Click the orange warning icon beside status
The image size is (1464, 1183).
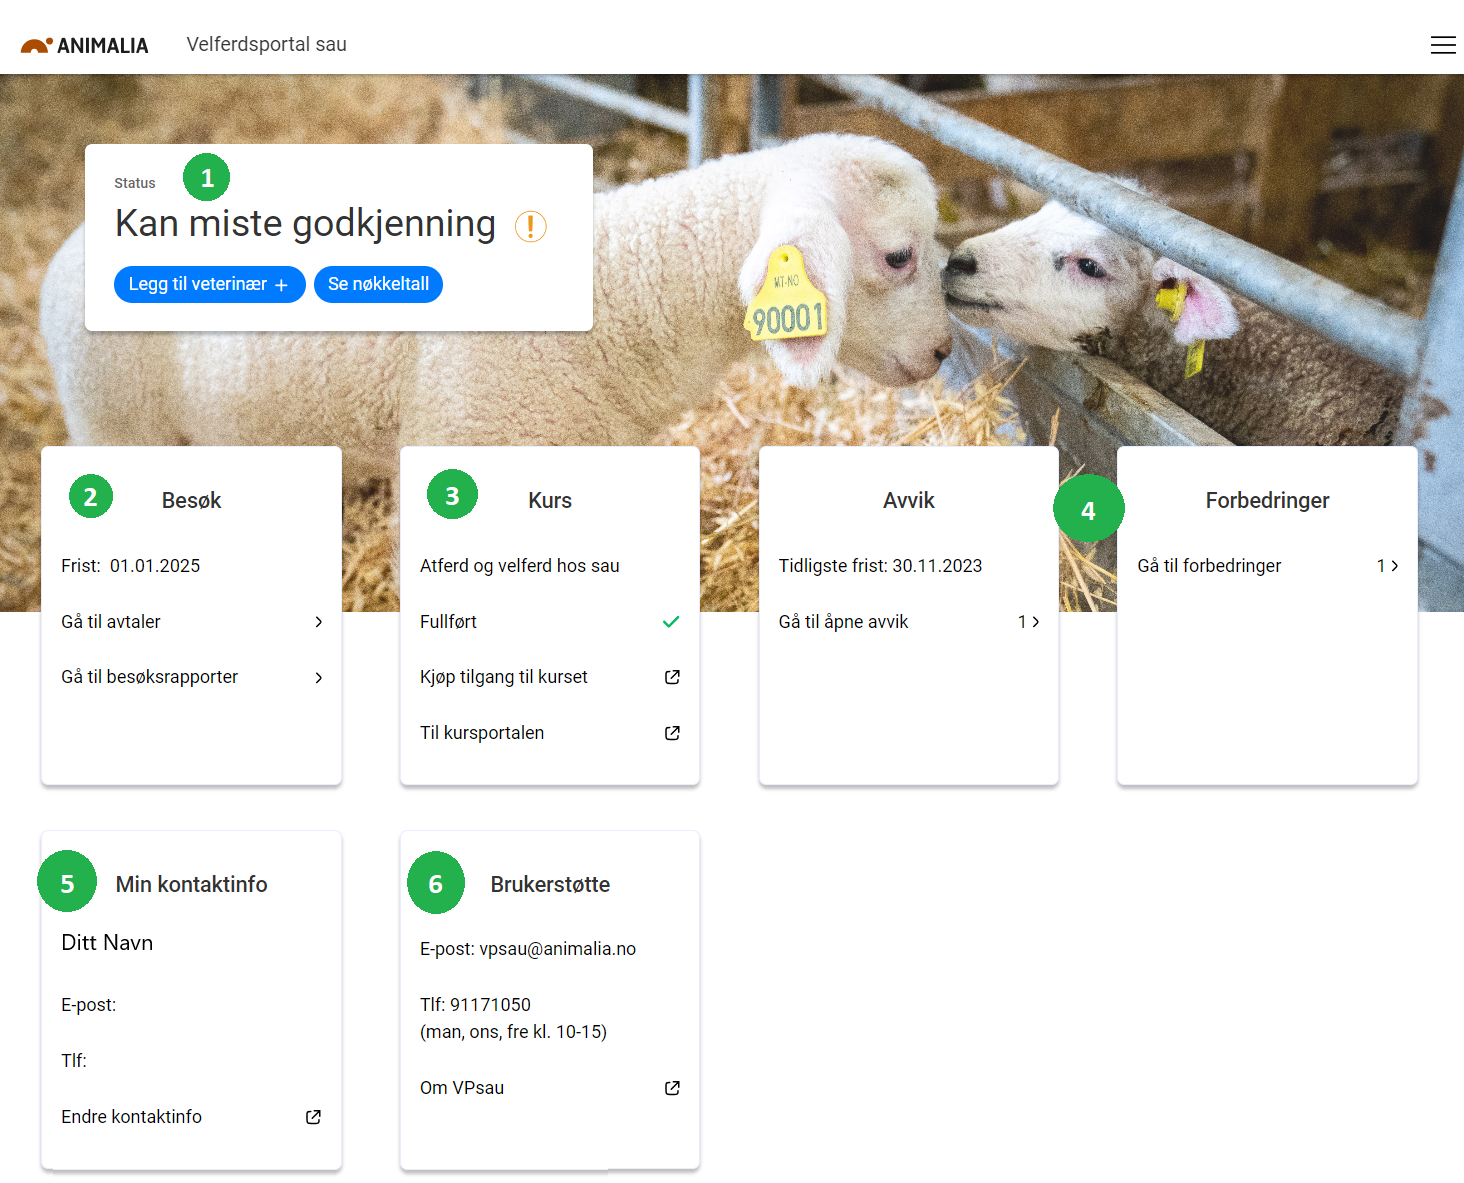click(x=531, y=227)
